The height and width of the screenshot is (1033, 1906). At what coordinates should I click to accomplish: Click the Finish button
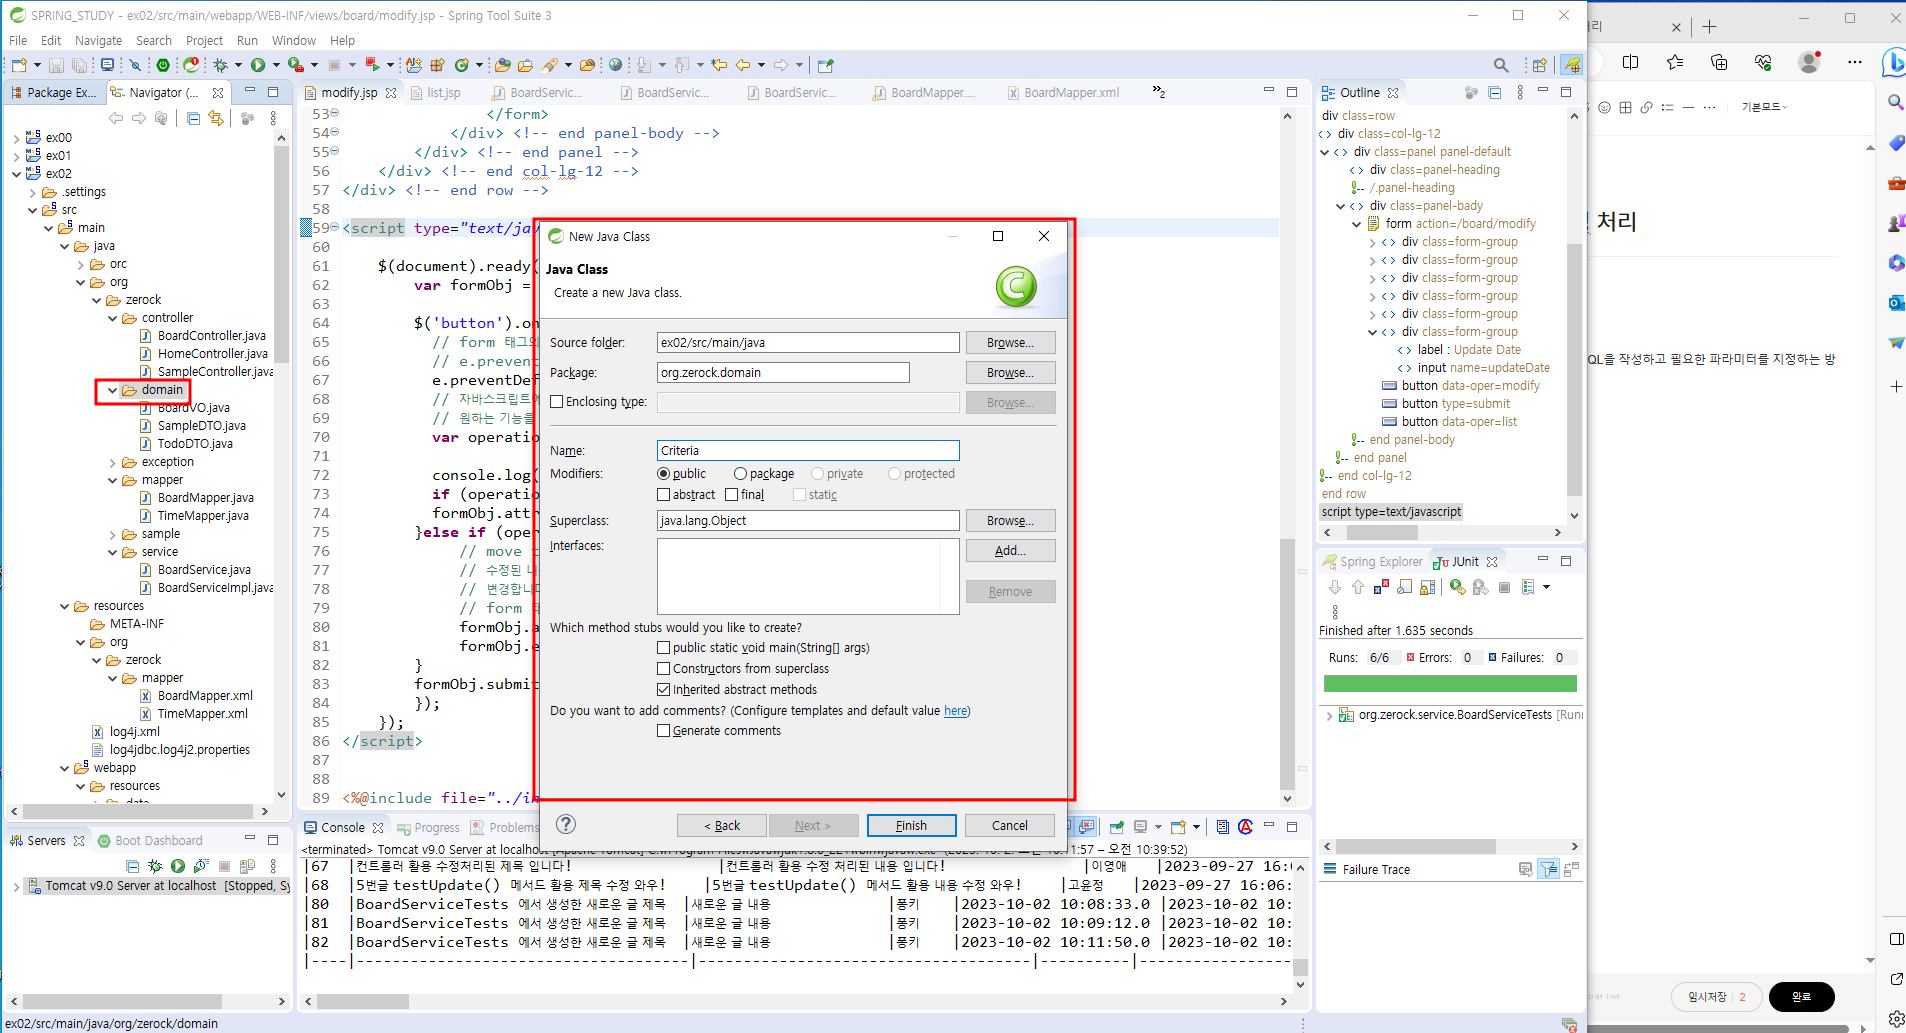911,825
